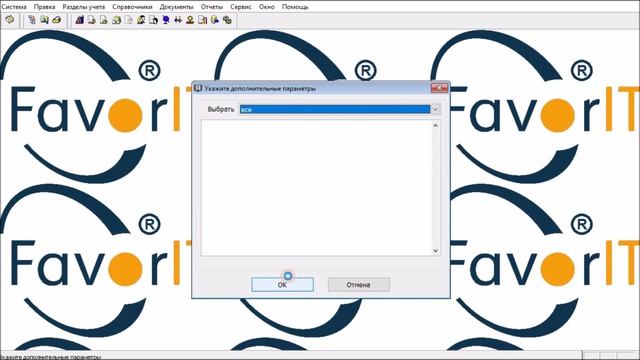Screen dimensions: 640x360
Task: Click the yellow book icon in toolbar
Action: click(9, 20)
